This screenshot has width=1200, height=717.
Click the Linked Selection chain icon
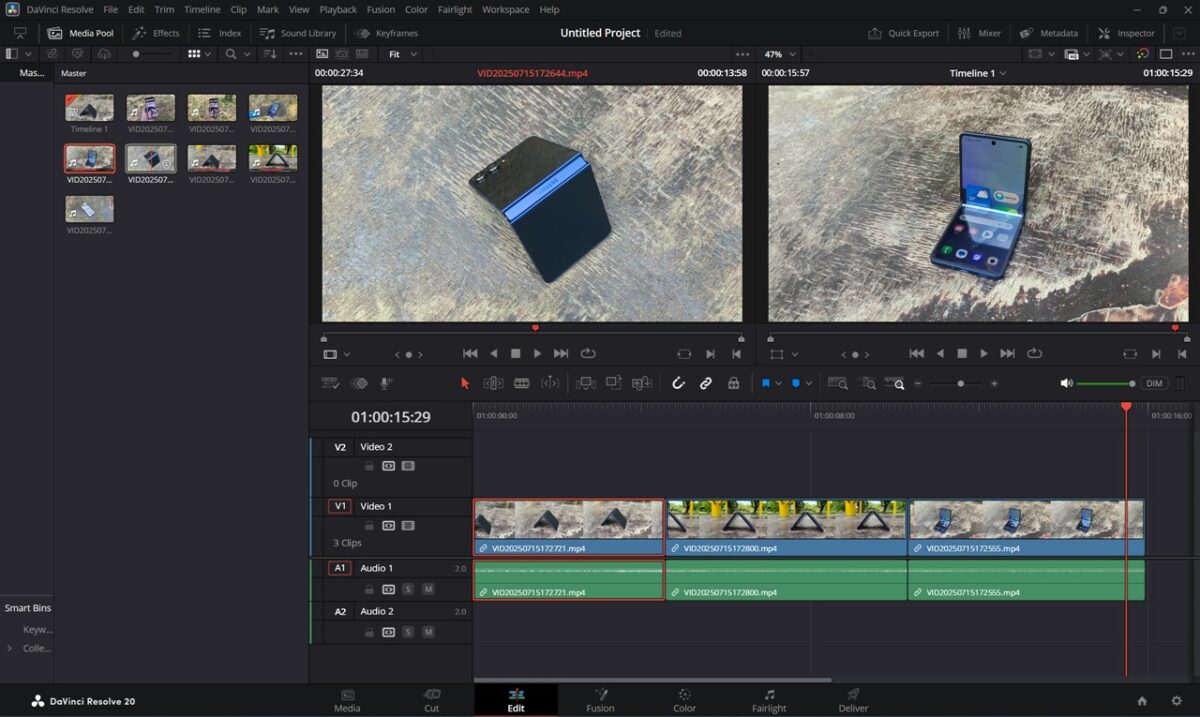pyautogui.click(x=706, y=383)
